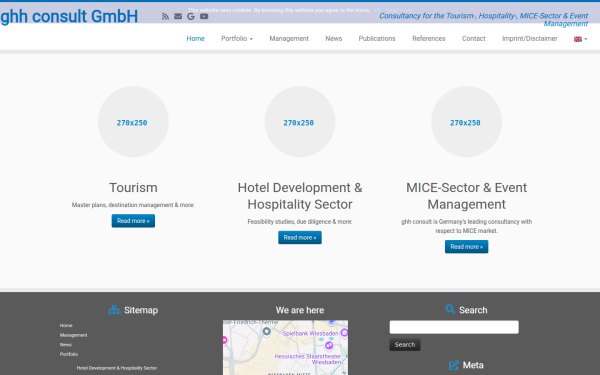
Task: Open the RSS feed icon
Action: [x=165, y=16]
